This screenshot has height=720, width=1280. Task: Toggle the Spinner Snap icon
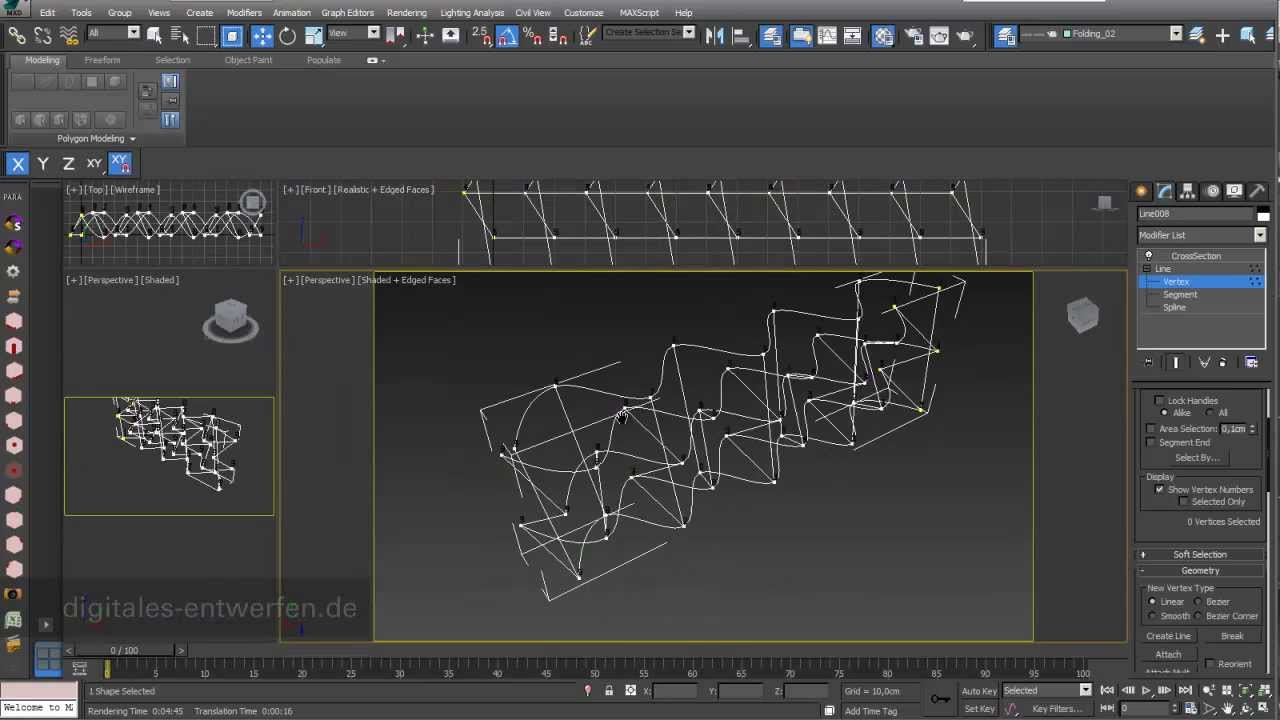click(559, 35)
